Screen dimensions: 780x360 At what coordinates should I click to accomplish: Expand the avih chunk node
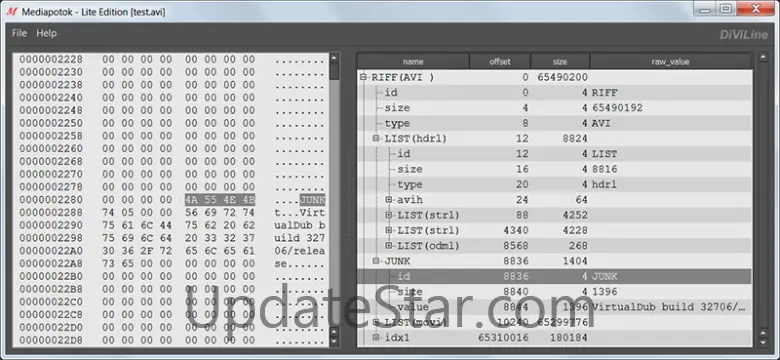389,199
